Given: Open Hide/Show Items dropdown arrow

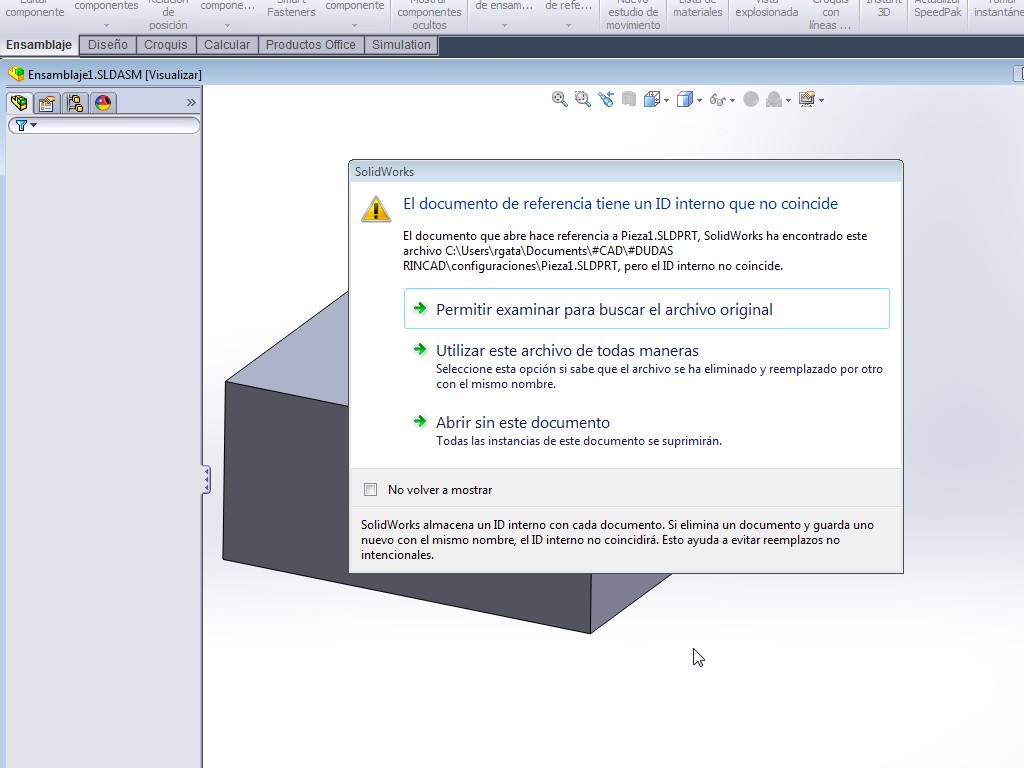Looking at the screenshot, I should 733,100.
